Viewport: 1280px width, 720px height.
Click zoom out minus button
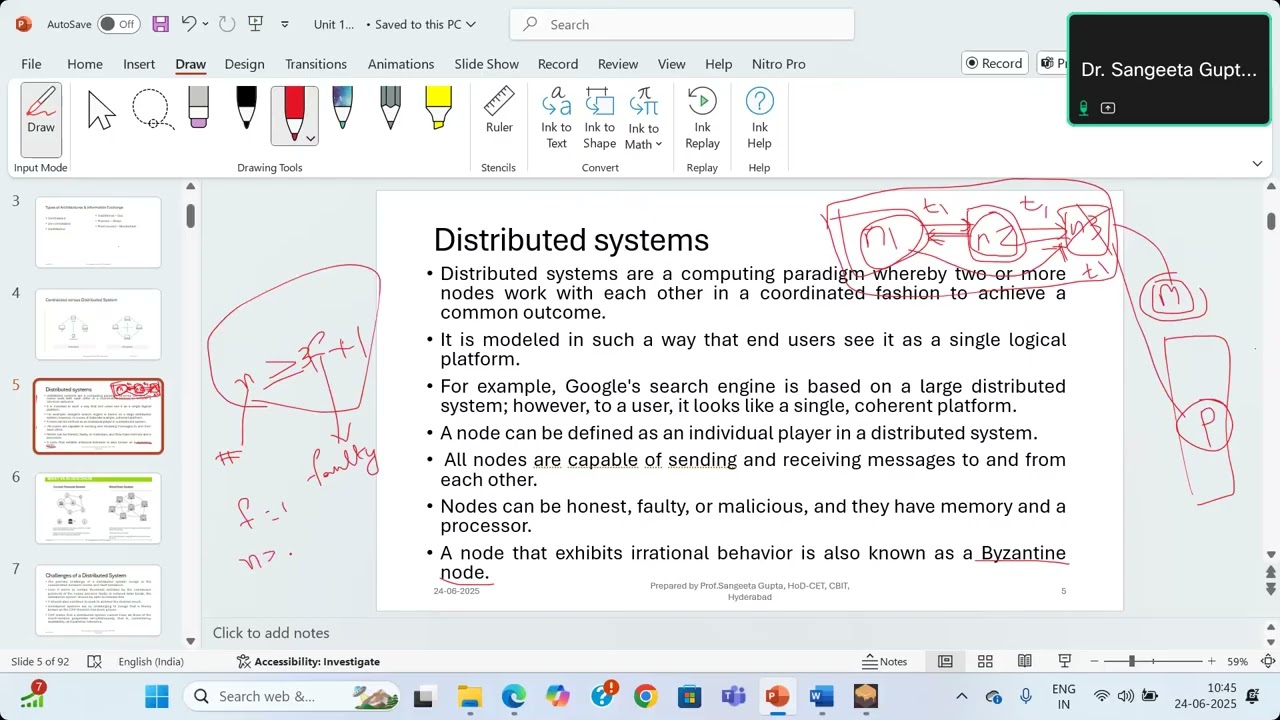coord(1095,662)
